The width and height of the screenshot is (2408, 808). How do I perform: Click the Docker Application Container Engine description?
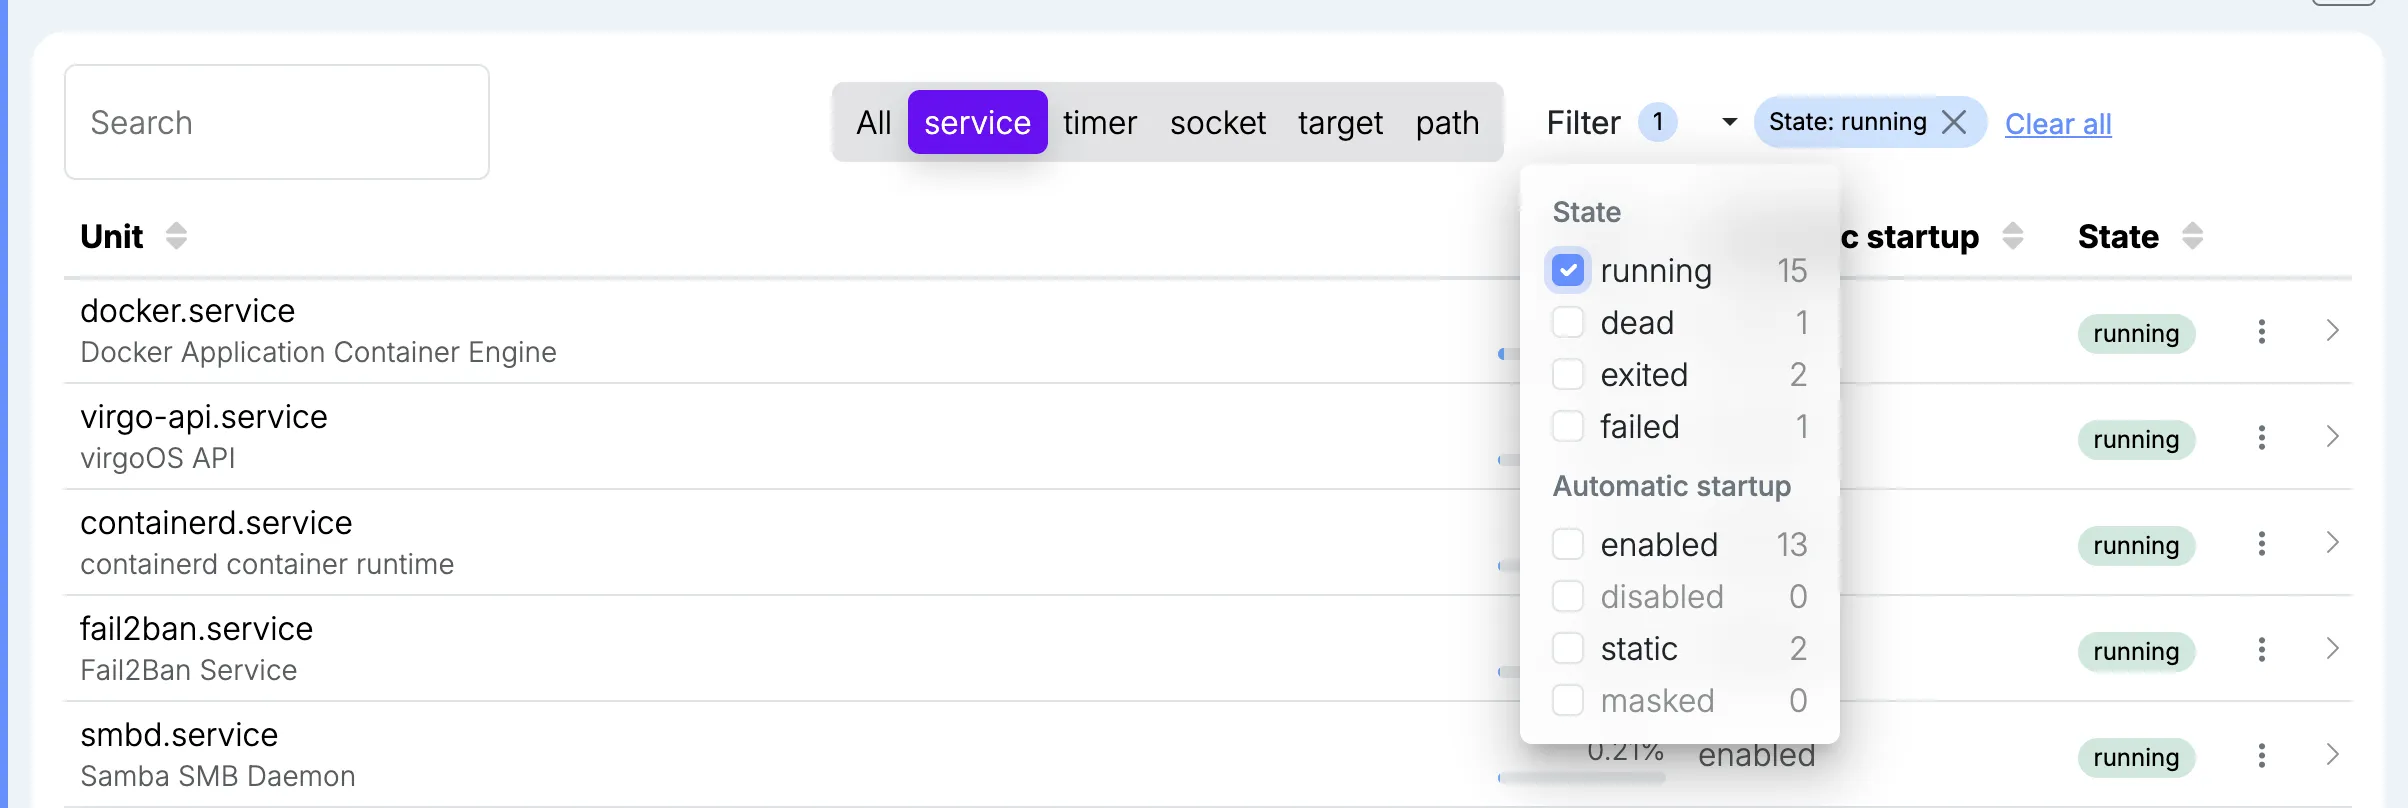318,352
